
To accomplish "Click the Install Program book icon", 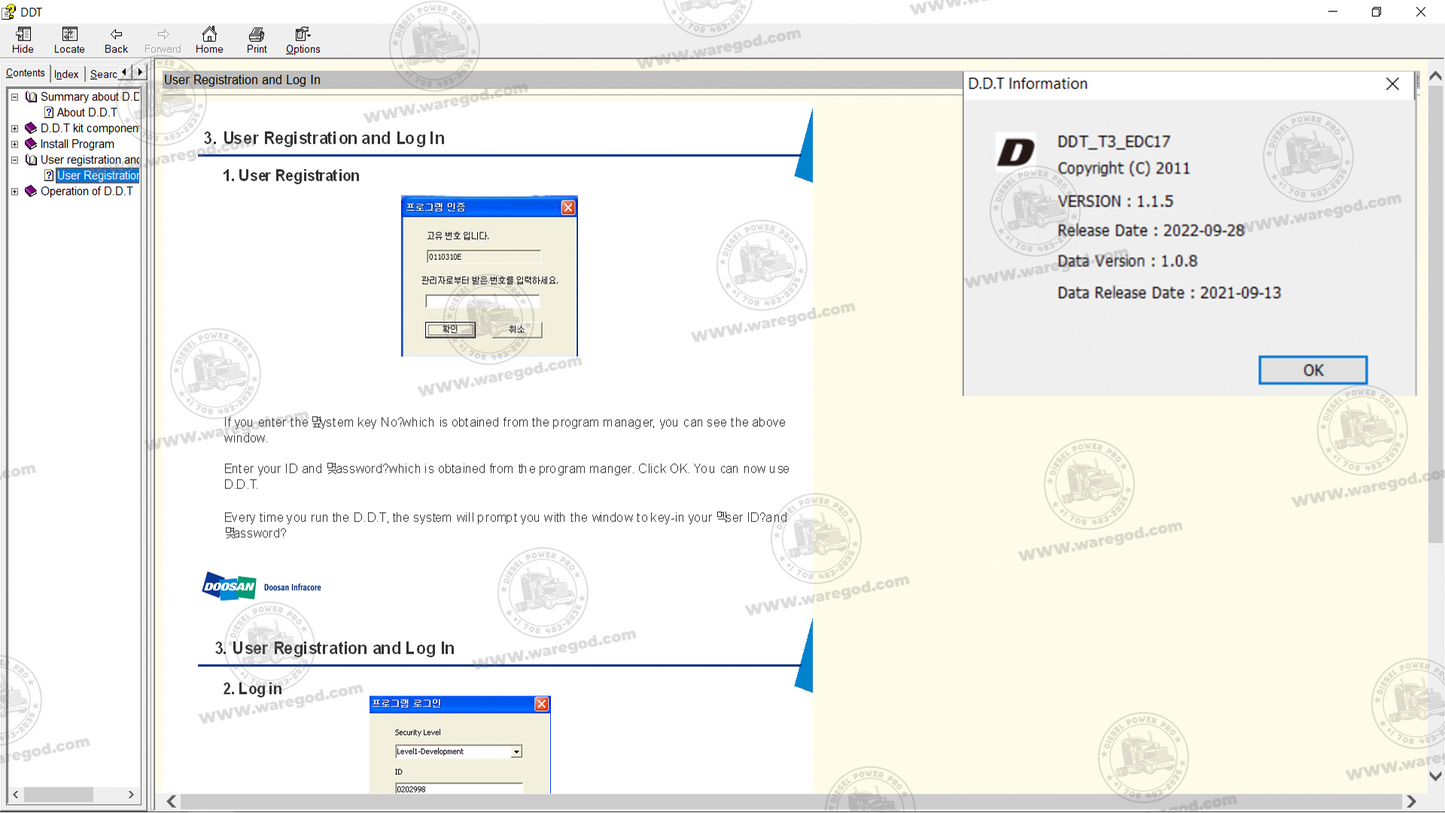I will click(x=29, y=143).
